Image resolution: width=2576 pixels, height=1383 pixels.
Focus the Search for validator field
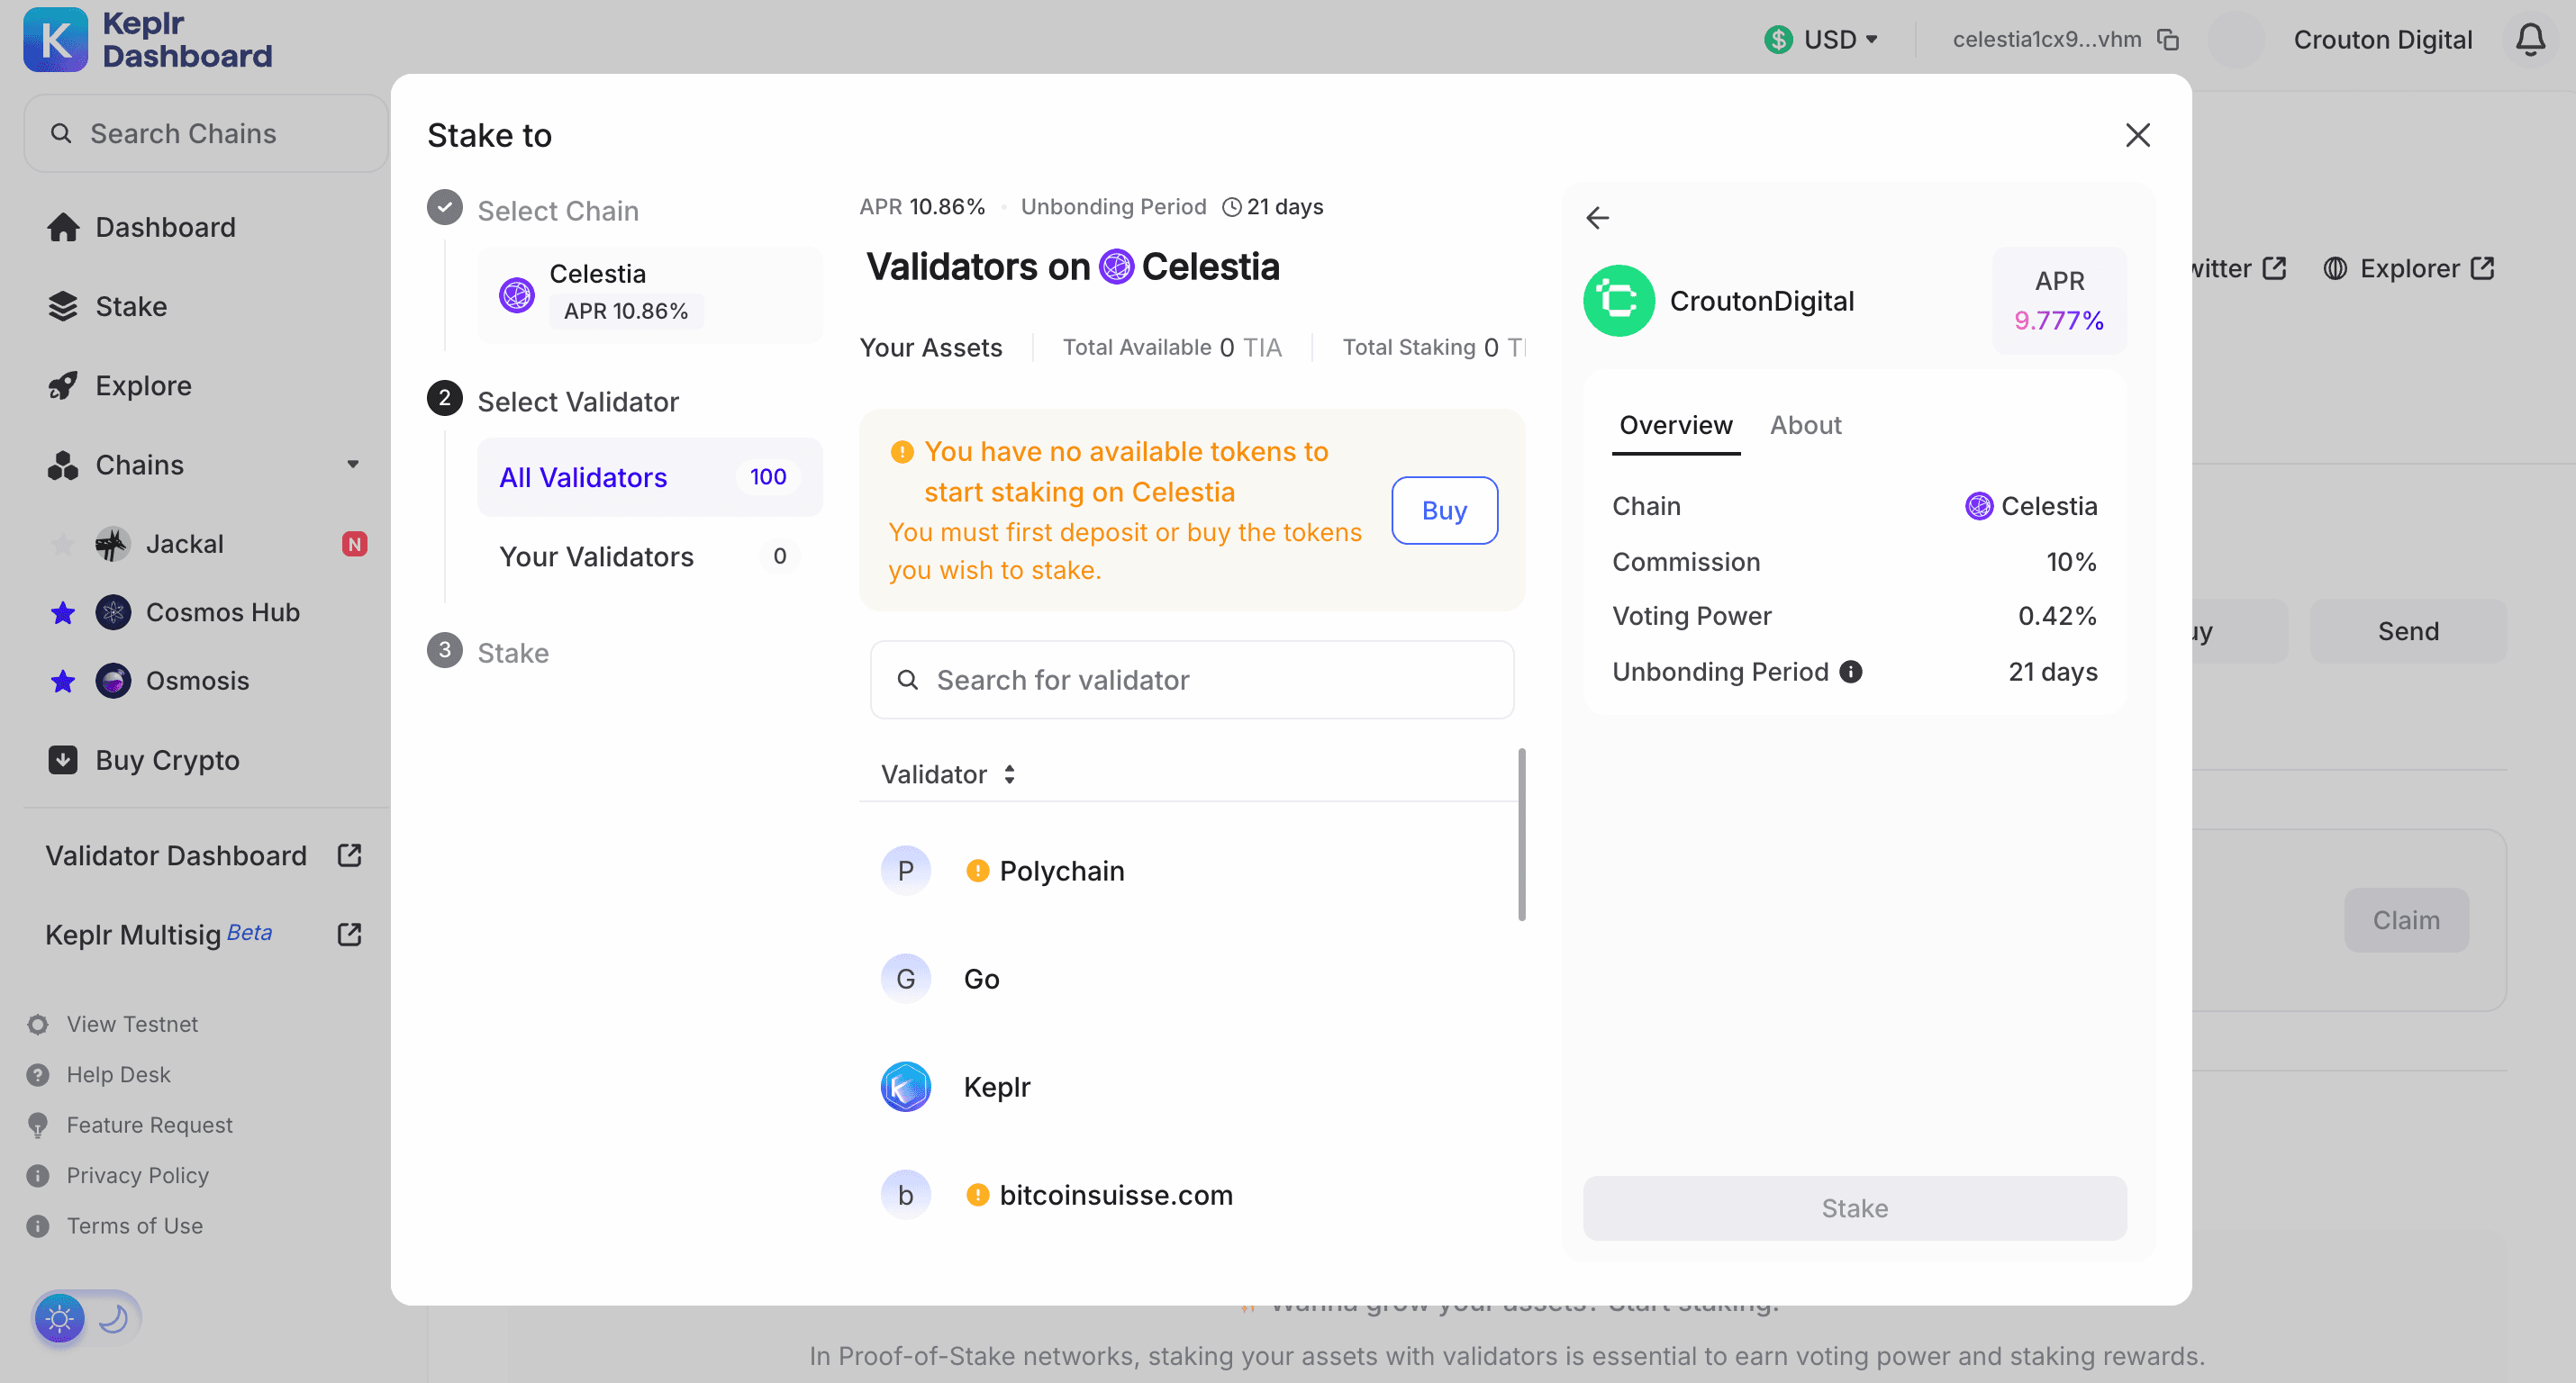point(1192,680)
